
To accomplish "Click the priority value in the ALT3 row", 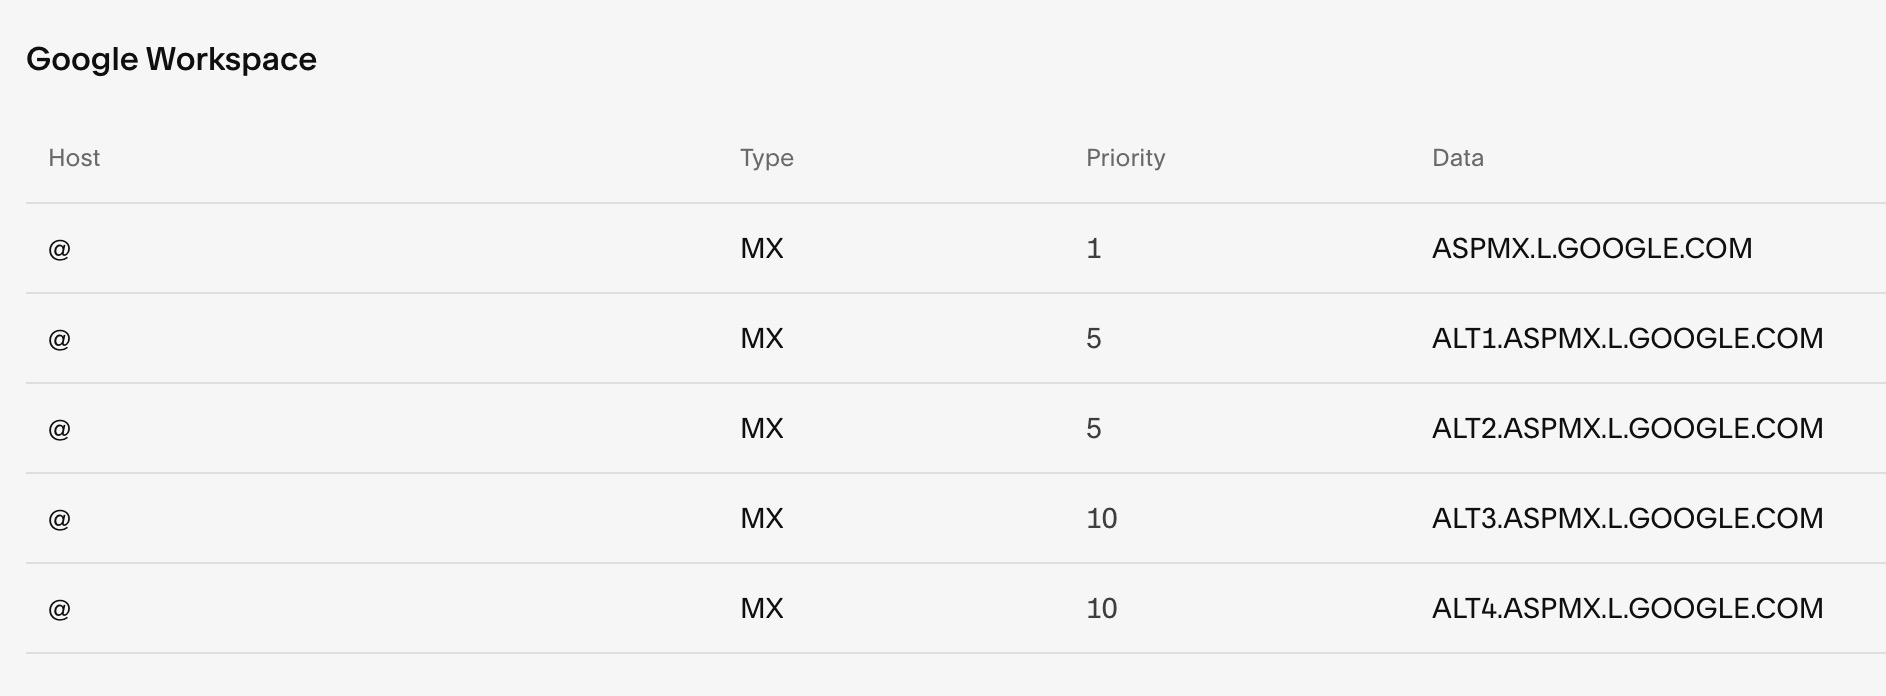I will (x=1101, y=519).
